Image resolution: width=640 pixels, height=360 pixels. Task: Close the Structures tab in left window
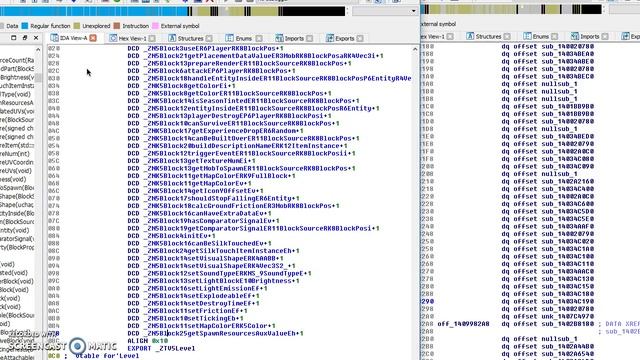(209, 38)
